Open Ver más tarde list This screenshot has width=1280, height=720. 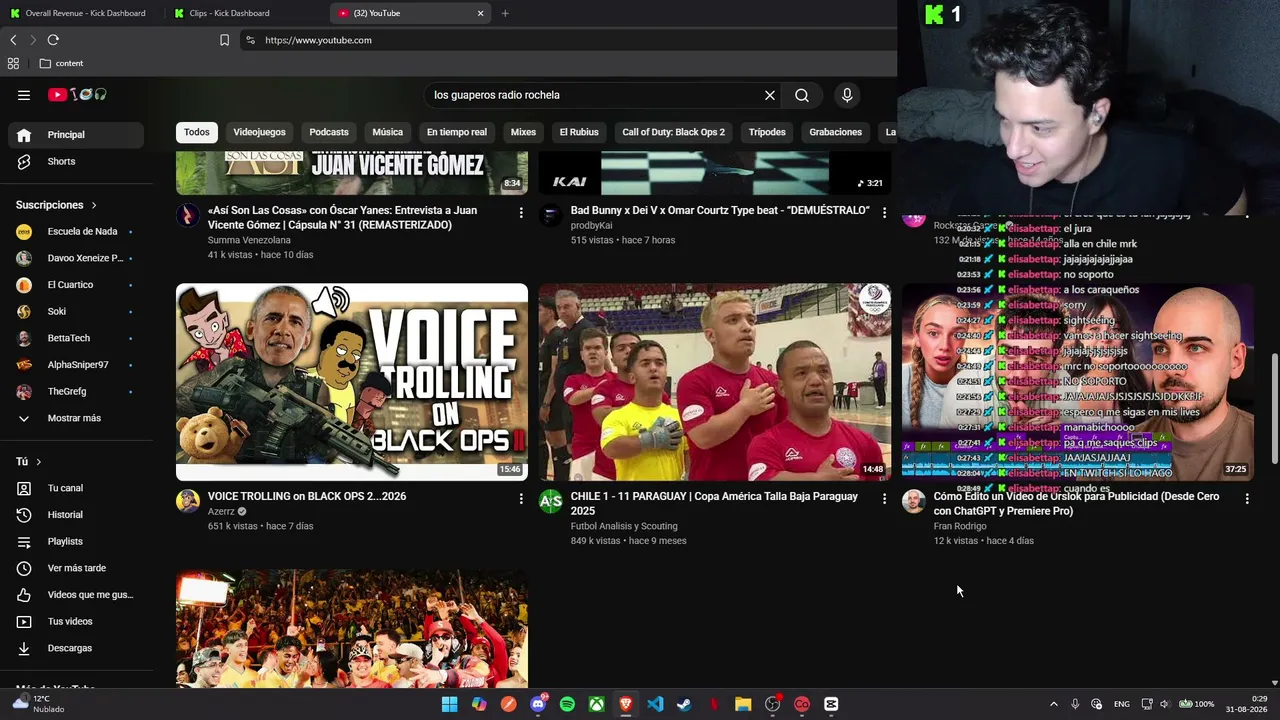tap(76, 568)
